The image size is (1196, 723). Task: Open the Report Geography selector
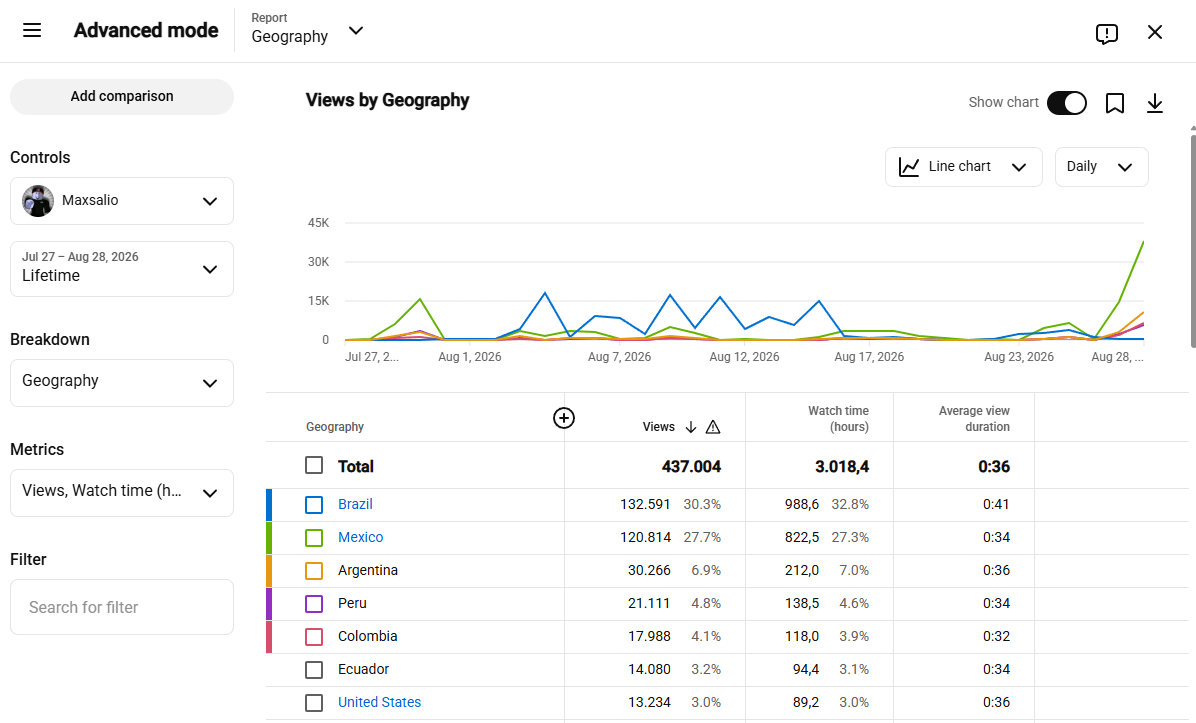click(307, 31)
